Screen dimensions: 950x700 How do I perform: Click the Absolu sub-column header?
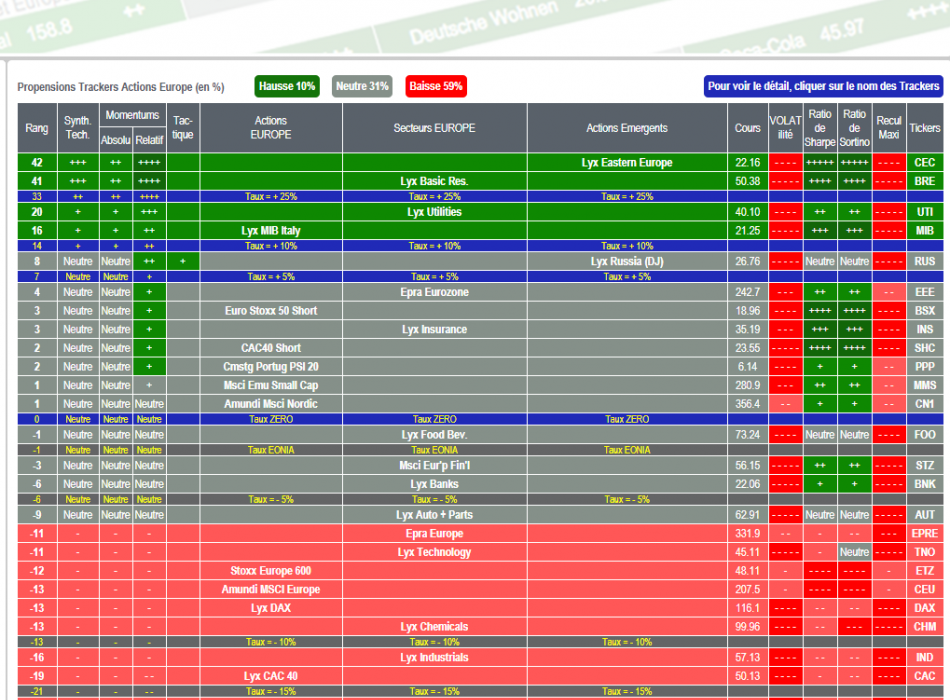click(x=115, y=140)
